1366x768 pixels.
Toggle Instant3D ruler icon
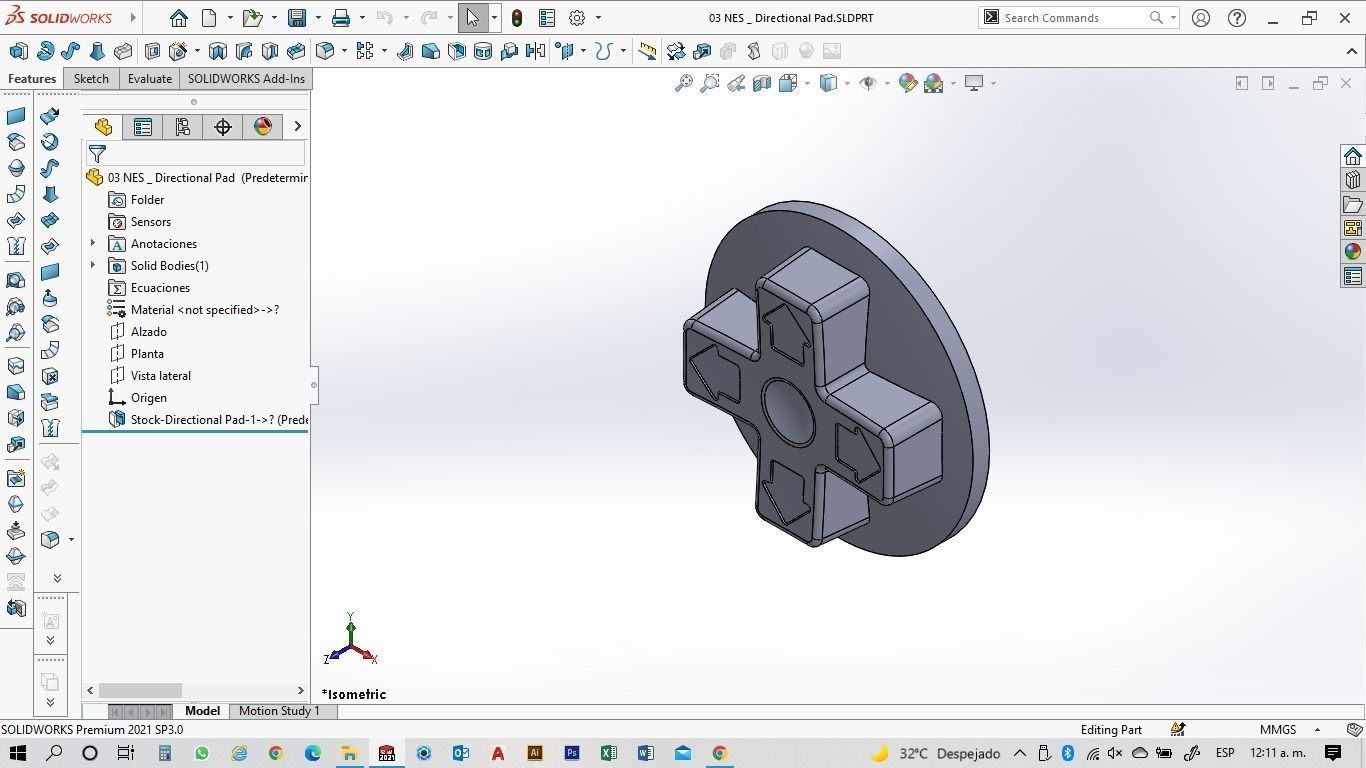pyautogui.click(x=648, y=51)
